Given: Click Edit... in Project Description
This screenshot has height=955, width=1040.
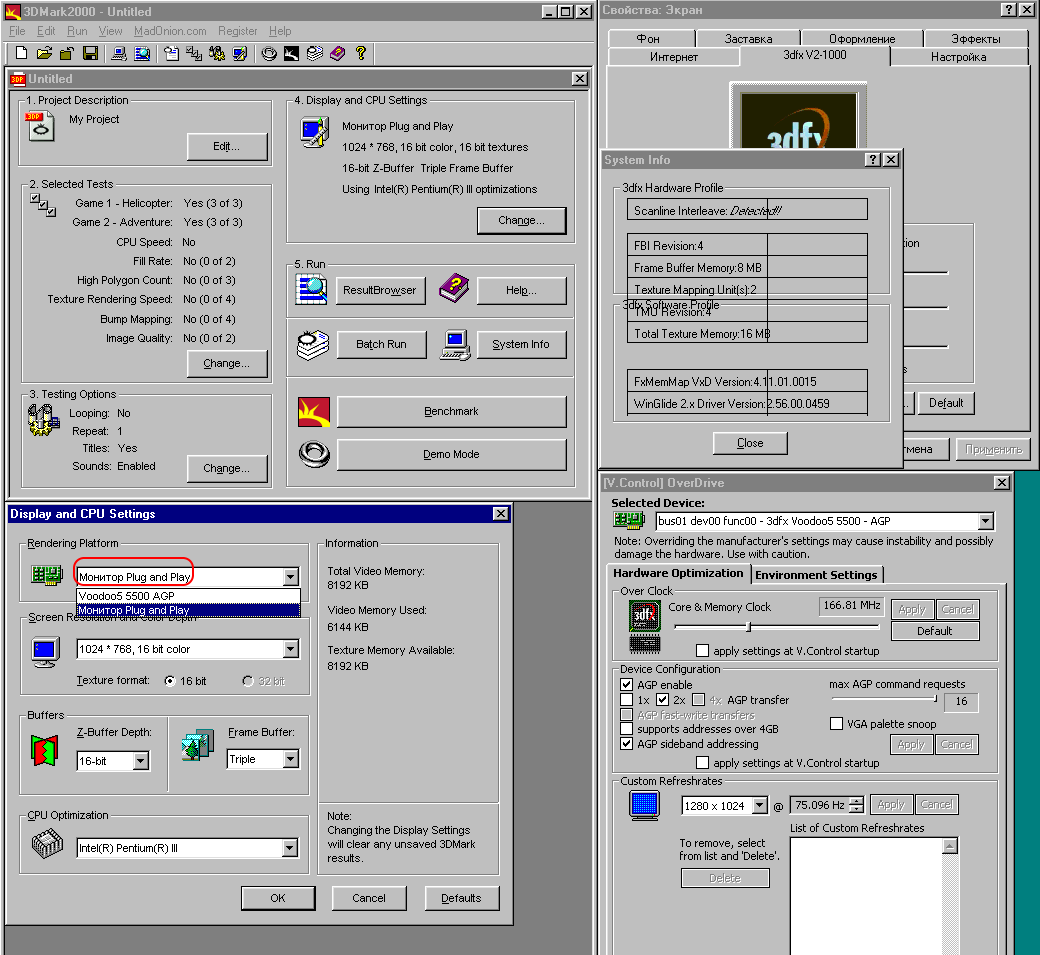Looking at the screenshot, I should click(227, 147).
